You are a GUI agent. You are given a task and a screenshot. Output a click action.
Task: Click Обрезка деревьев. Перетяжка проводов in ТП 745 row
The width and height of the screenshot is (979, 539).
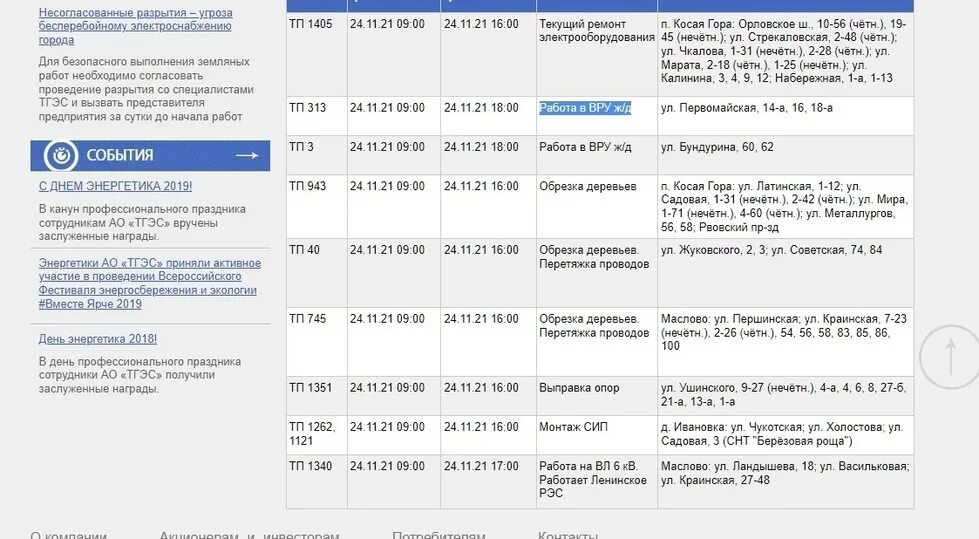(597, 342)
